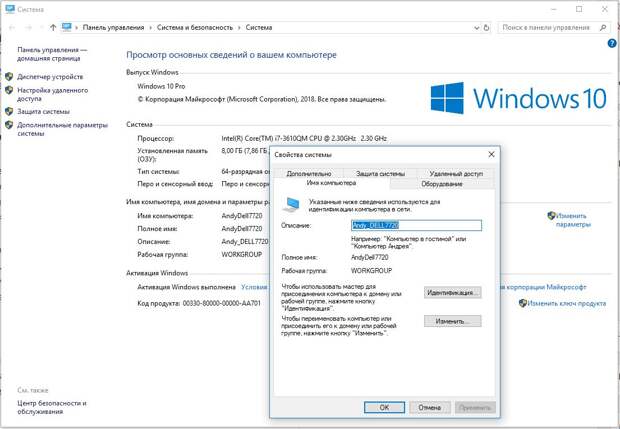
Task: Click the AndyDell7720 full name in the dialog
Action: (370, 257)
